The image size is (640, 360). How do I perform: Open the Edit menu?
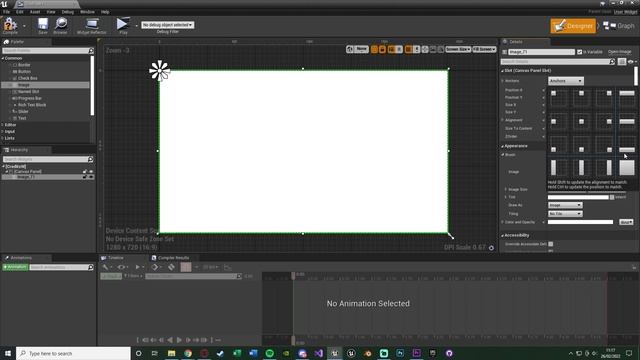[x=20, y=12]
